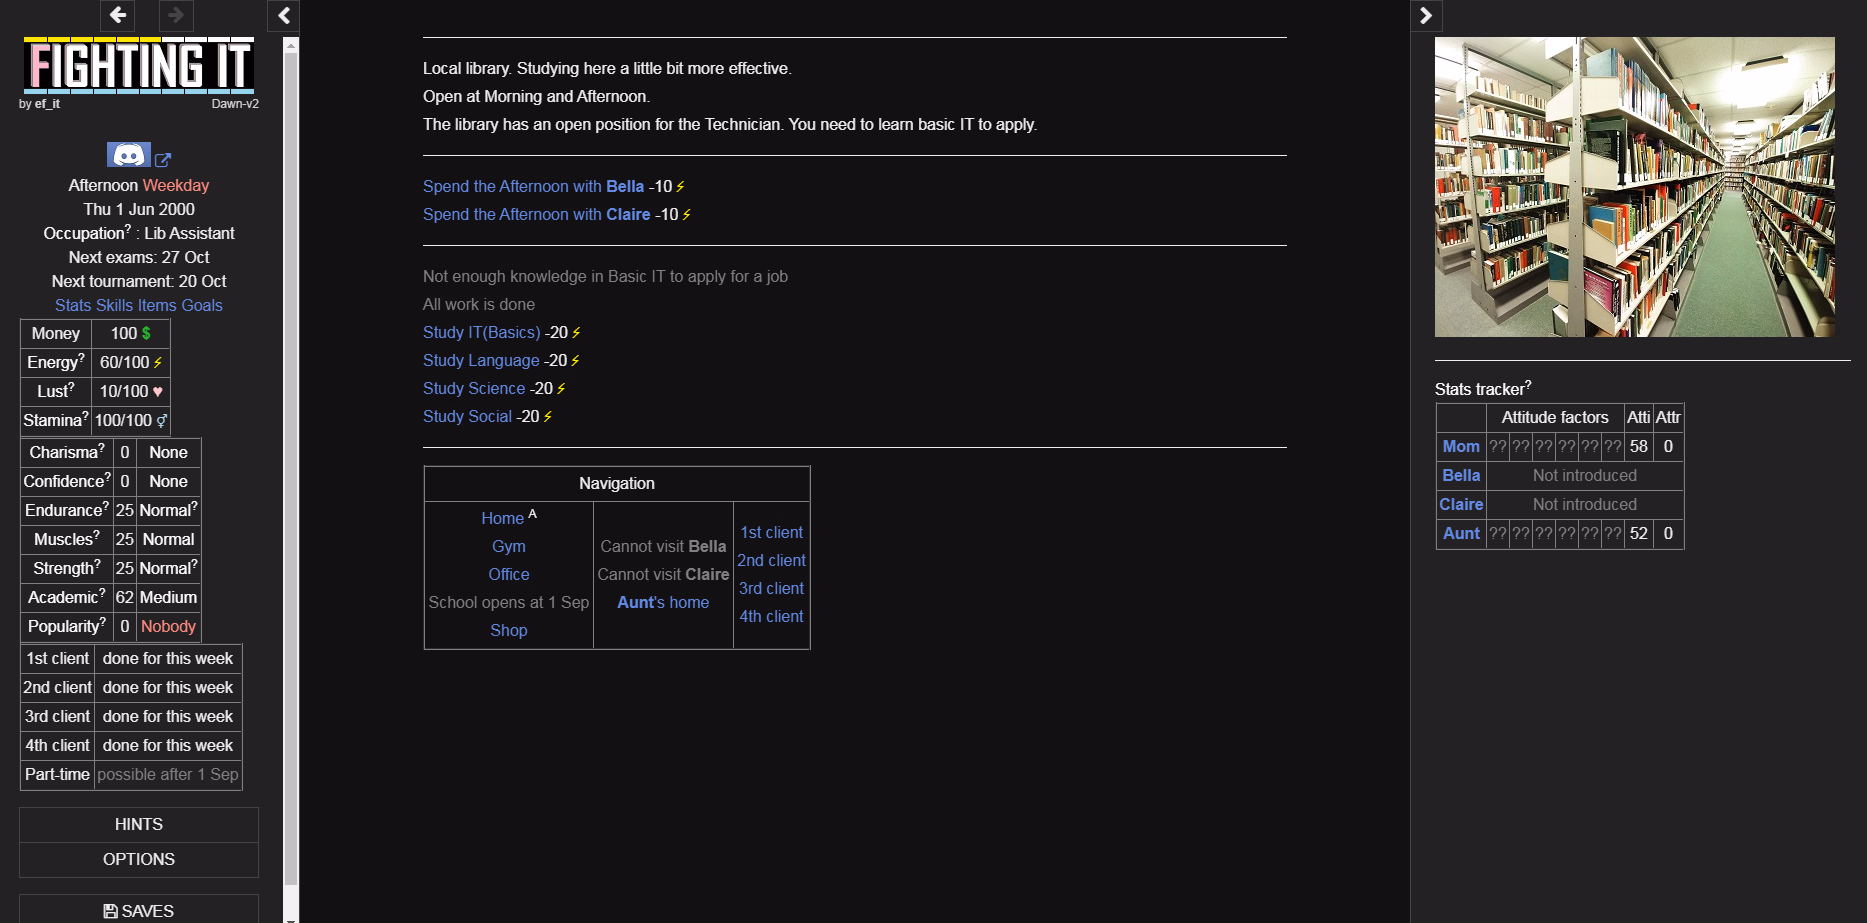
Task: Click the Stats tracker question mark icon
Action: tap(1526, 383)
